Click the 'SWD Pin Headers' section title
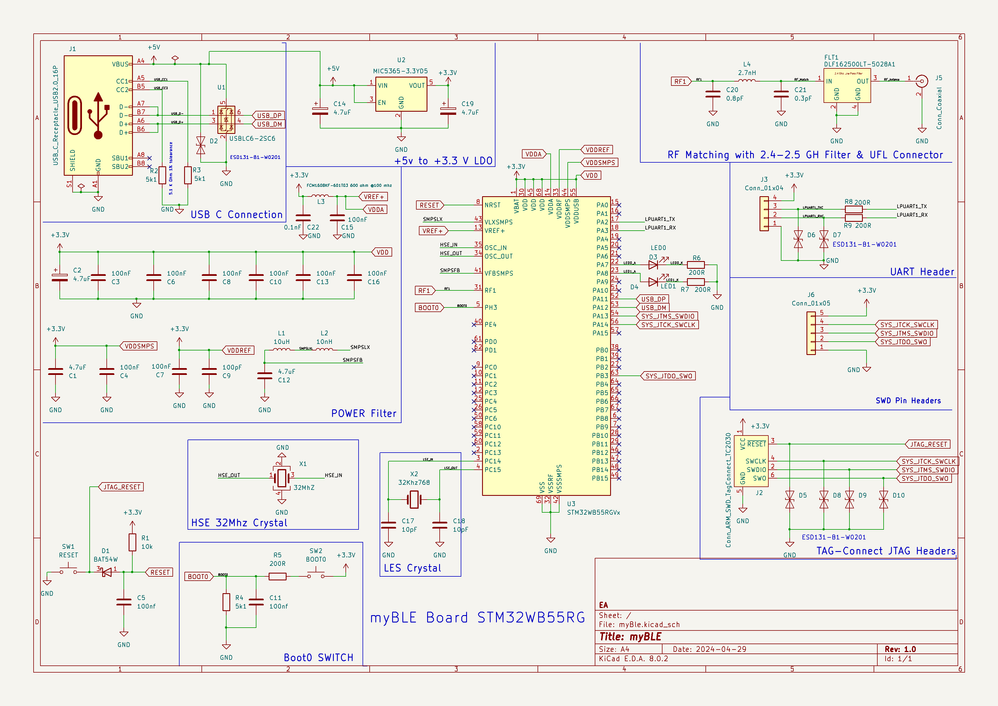The width and height of the screenshot is (998, 706). 908,400
